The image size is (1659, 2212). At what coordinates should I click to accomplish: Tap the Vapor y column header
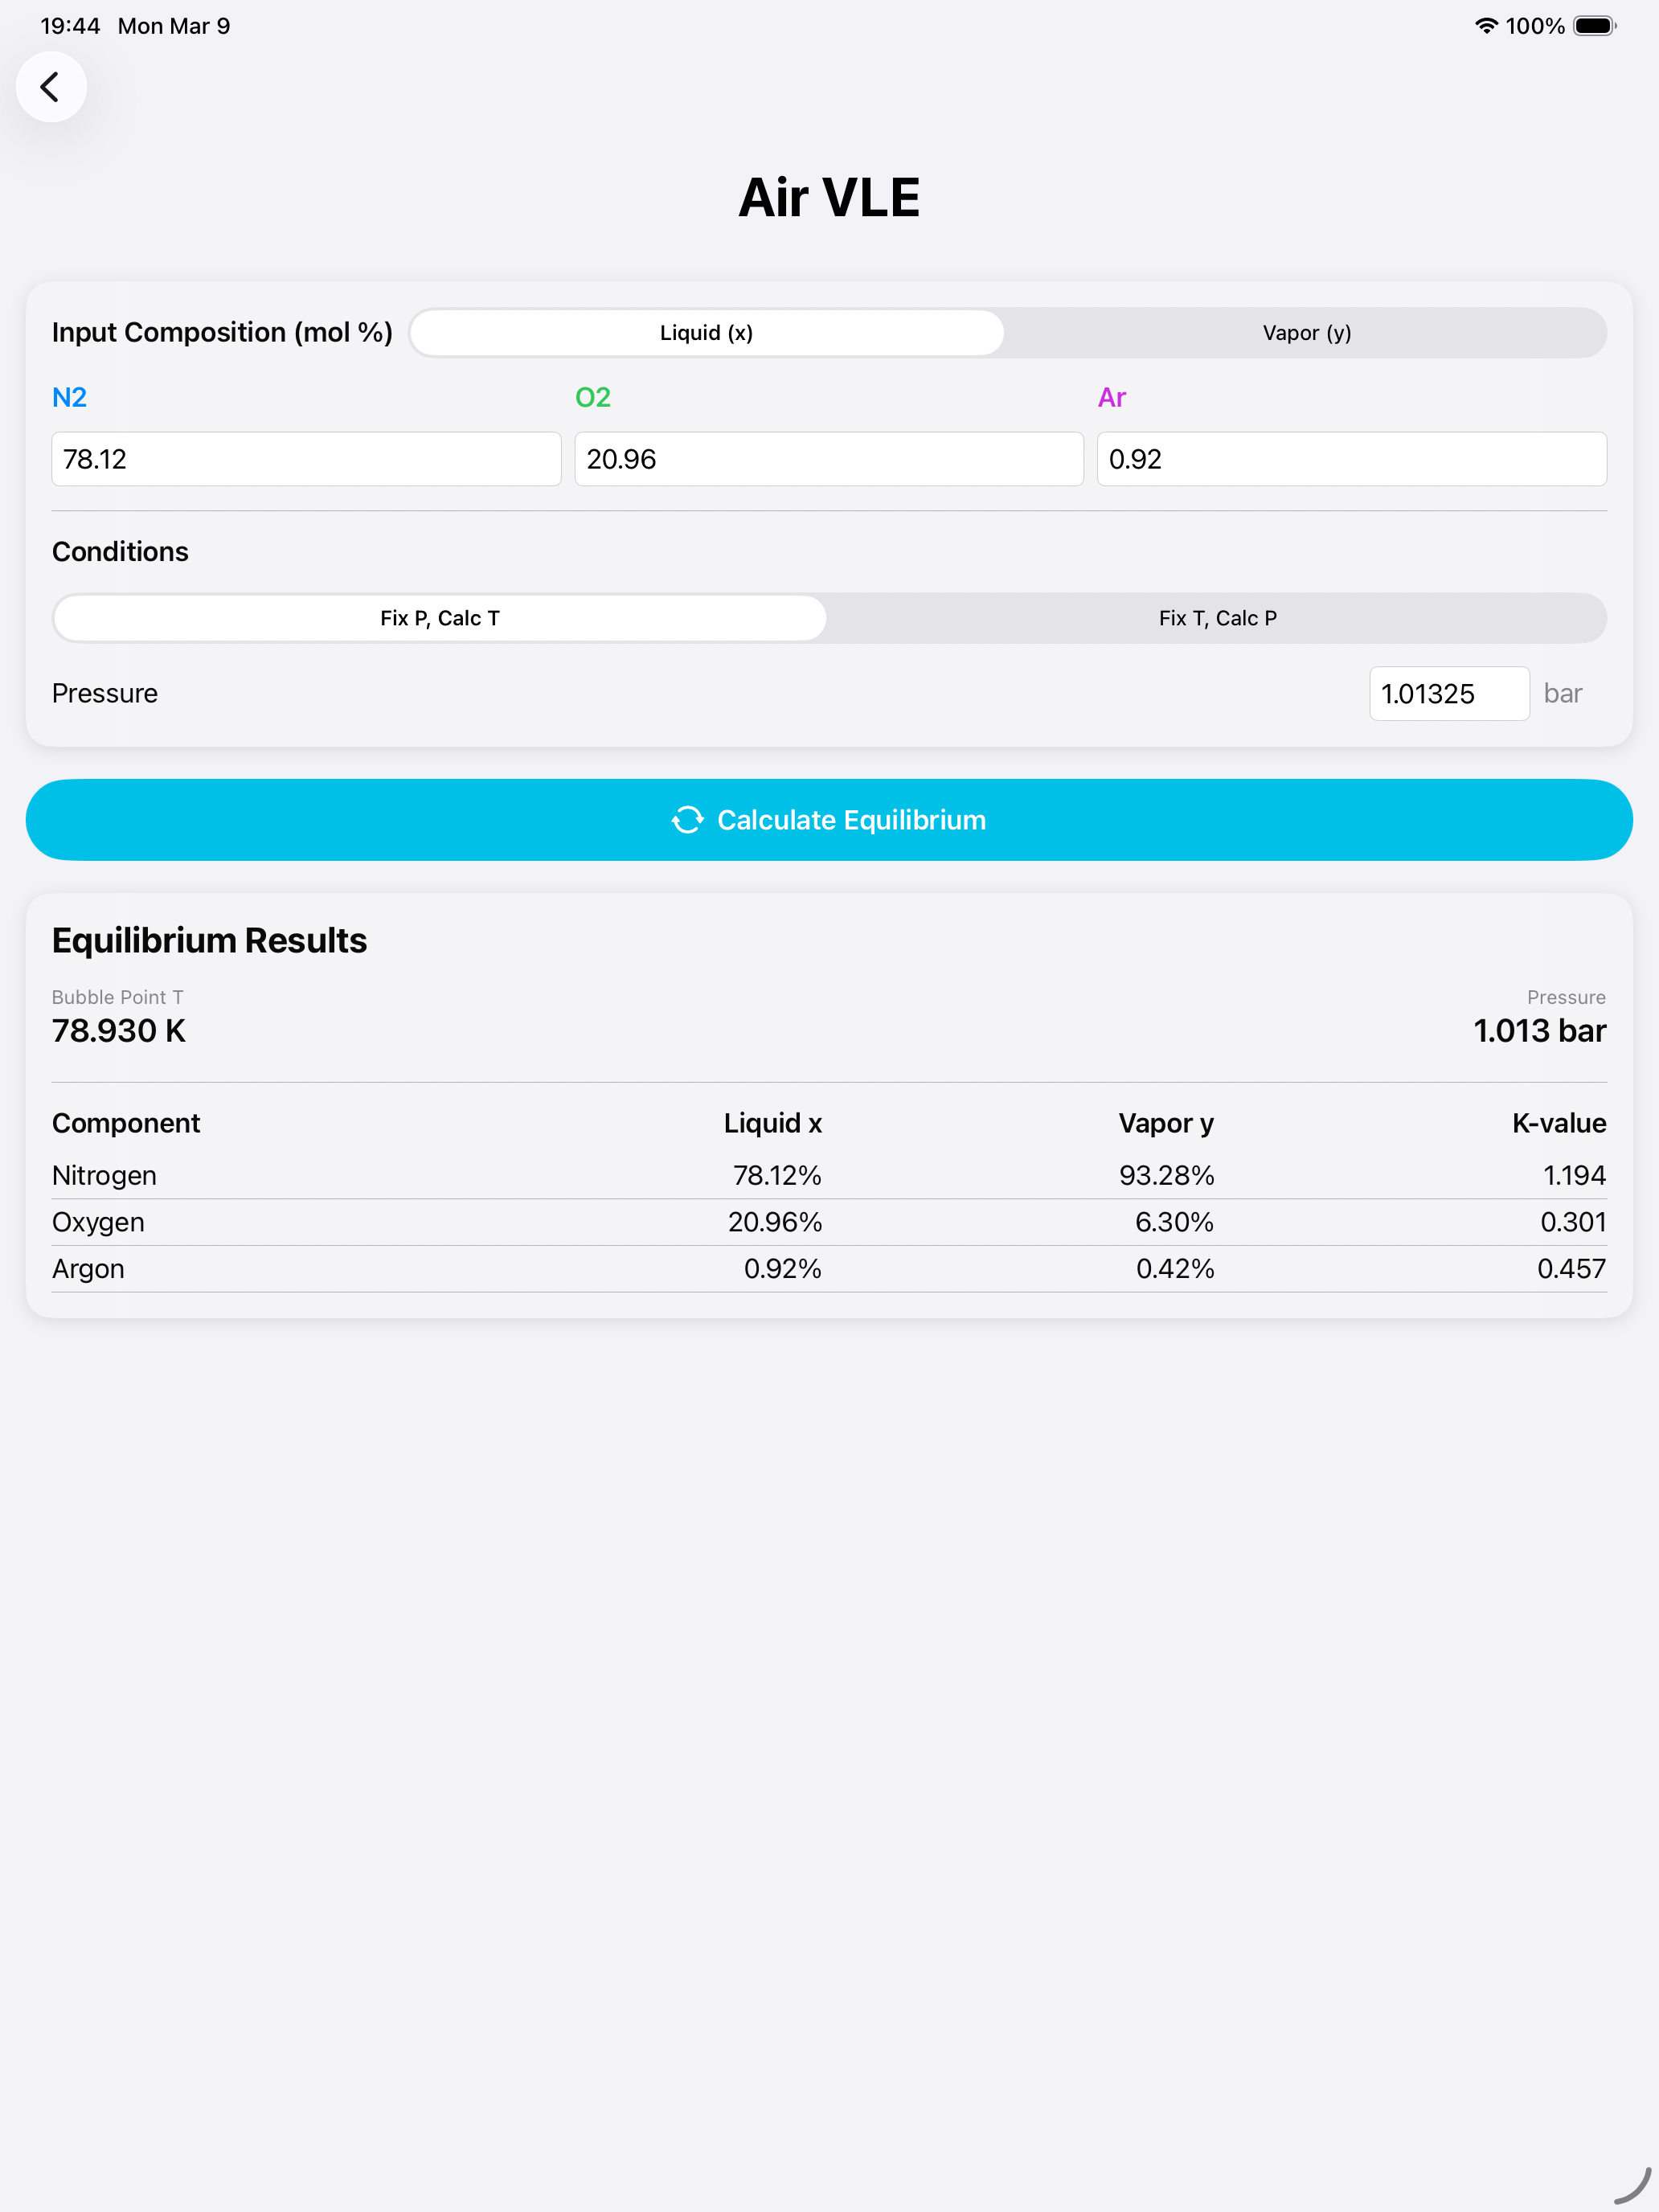pyautogui.click(x=1166, y=1123)
